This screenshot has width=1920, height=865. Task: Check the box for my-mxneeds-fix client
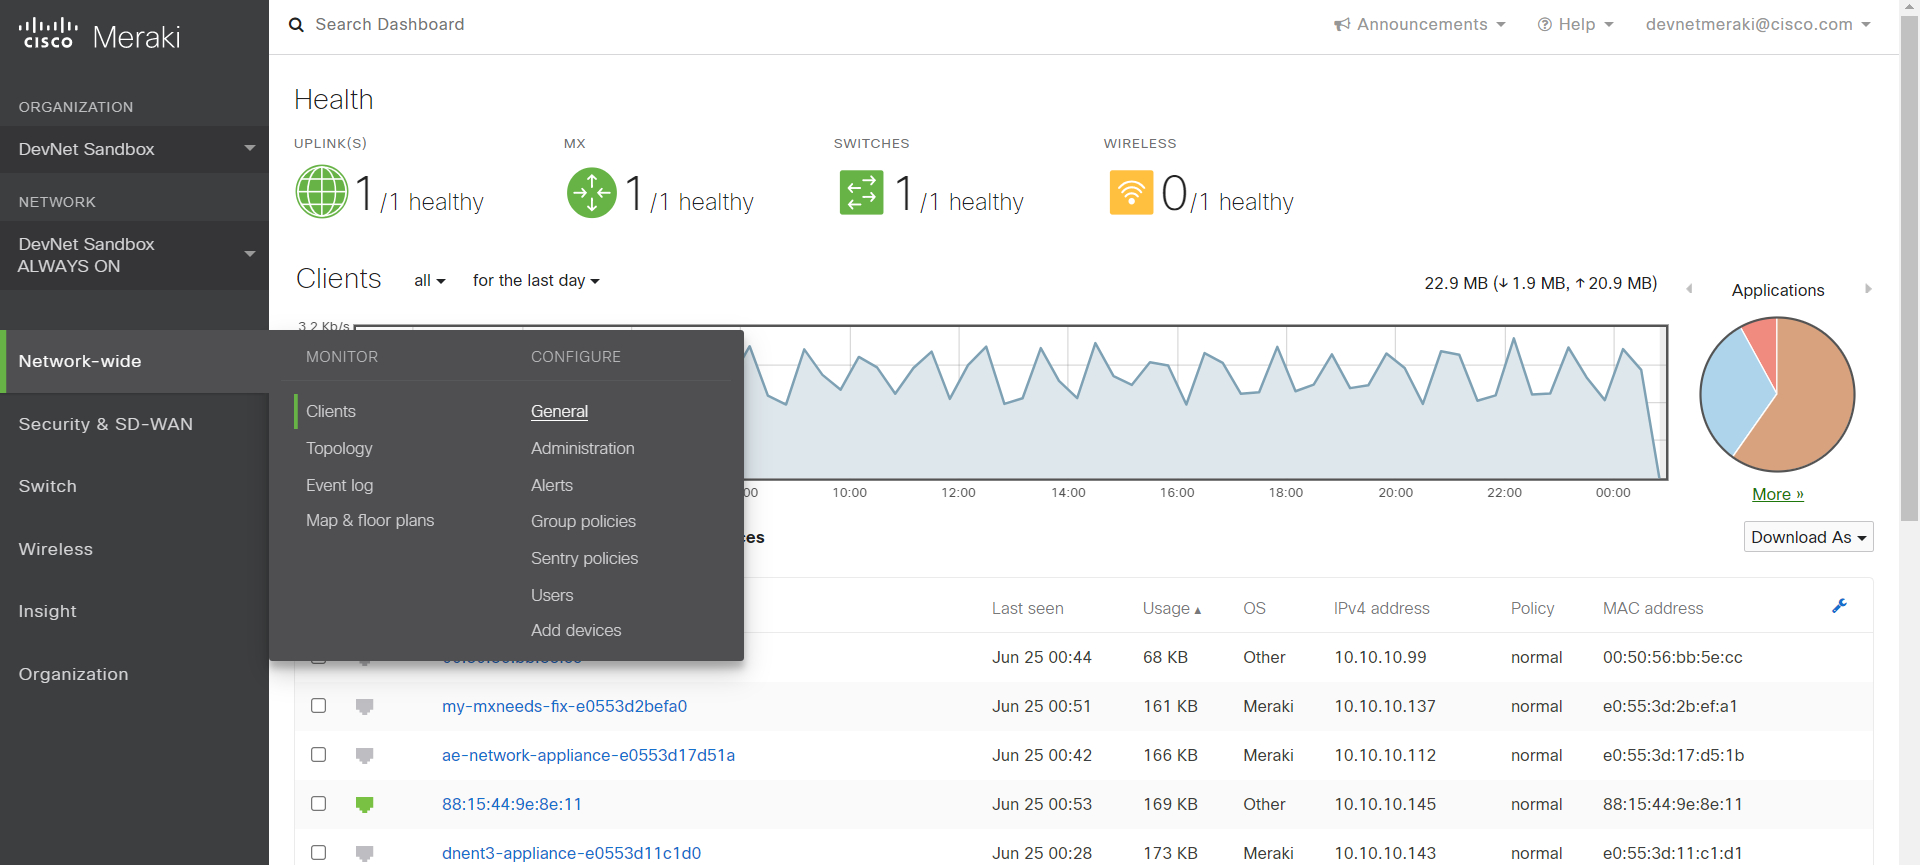(x=318, y=706)
